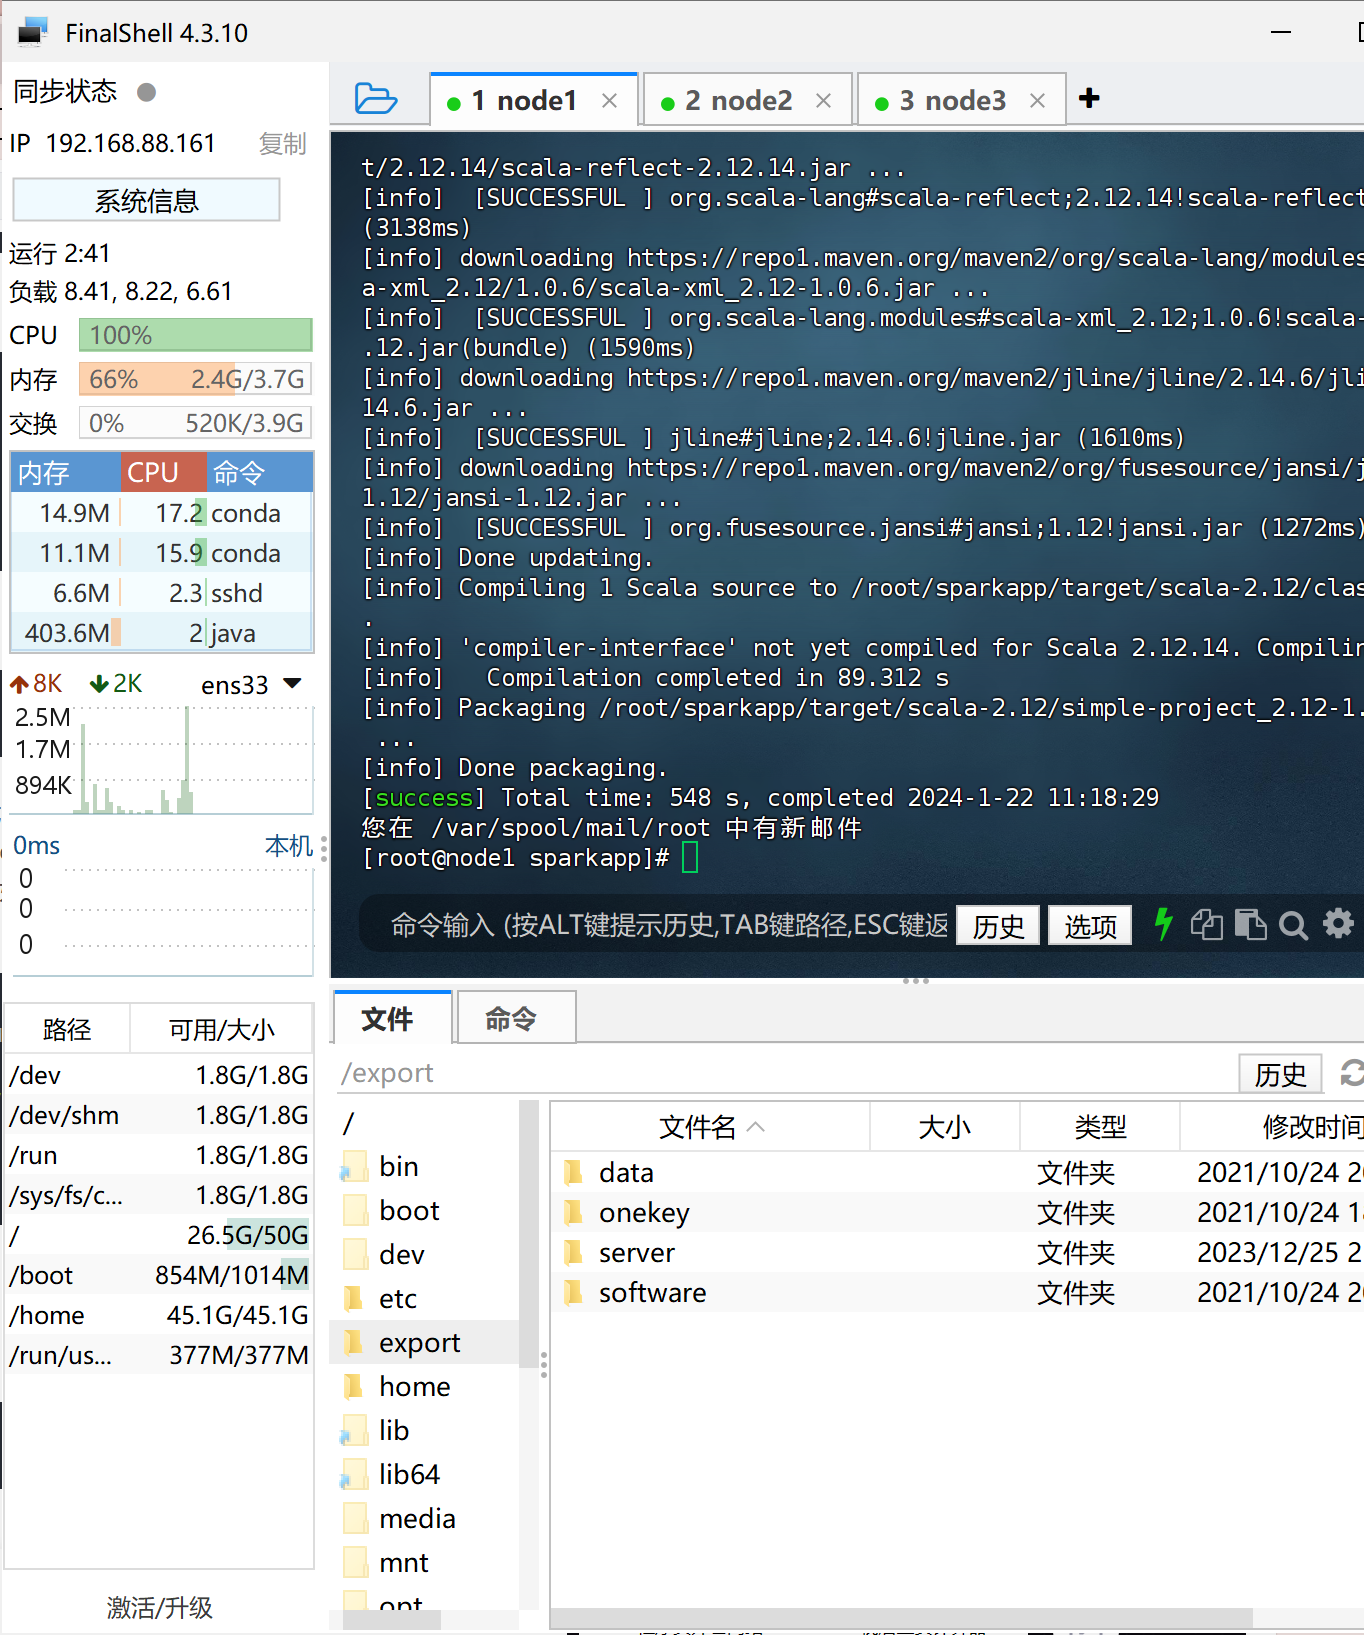The image size is (1364, 1635).
Task: Click the /export path field
Action: pos(785,1073)
